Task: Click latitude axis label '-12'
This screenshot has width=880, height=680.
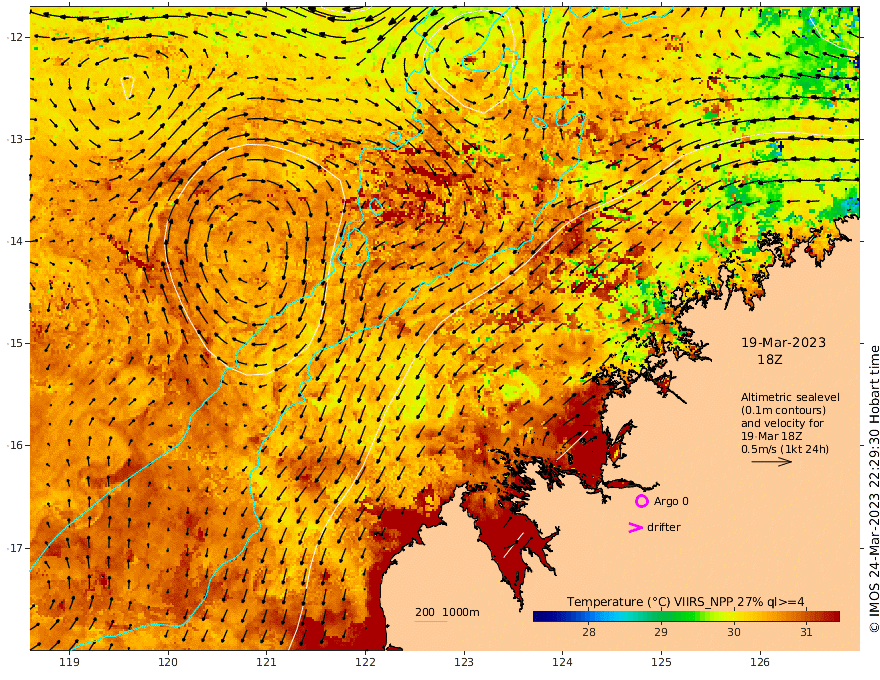Action: click(x=15, y=37)
